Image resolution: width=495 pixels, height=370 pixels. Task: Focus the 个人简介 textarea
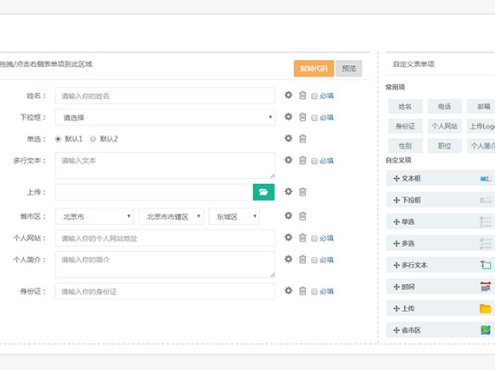165,264
